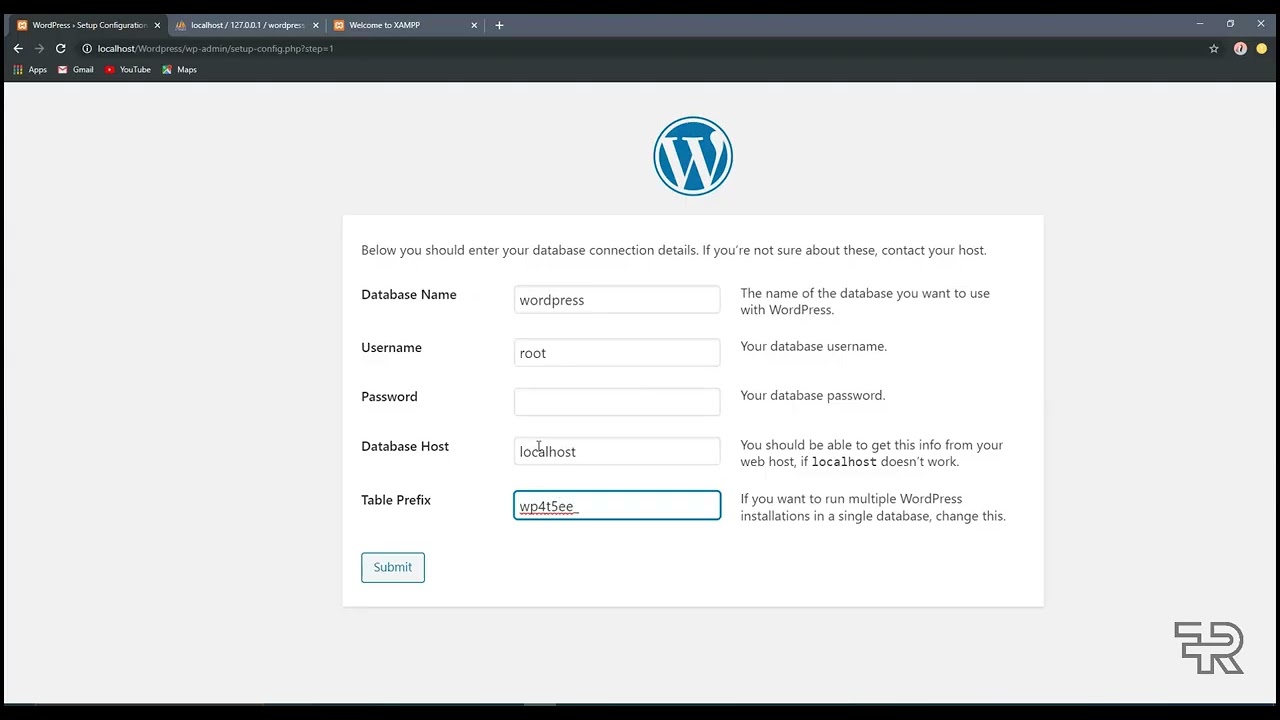Close the phpMyAdmin tab
Viewport: 1280px width, 720px height.
[x=316, y=25]
